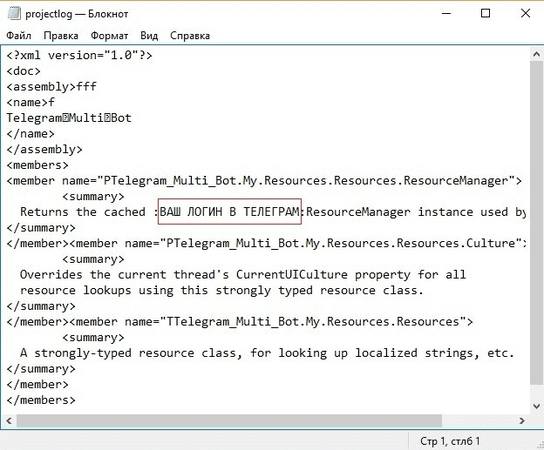This screenshot has width=544, height=450.
Task: Click the member name ResourceManager line
Action: 264,180
